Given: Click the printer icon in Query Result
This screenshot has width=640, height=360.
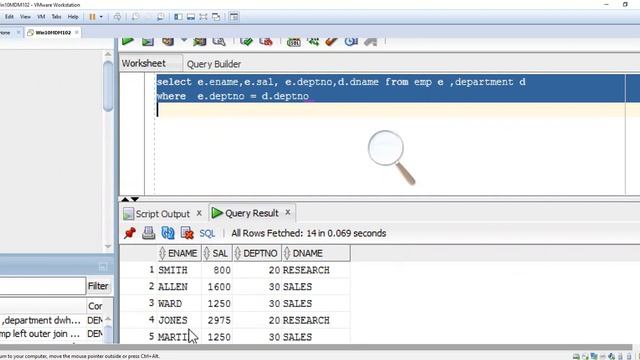Looking at the screenshot, I should coord(149,233).
